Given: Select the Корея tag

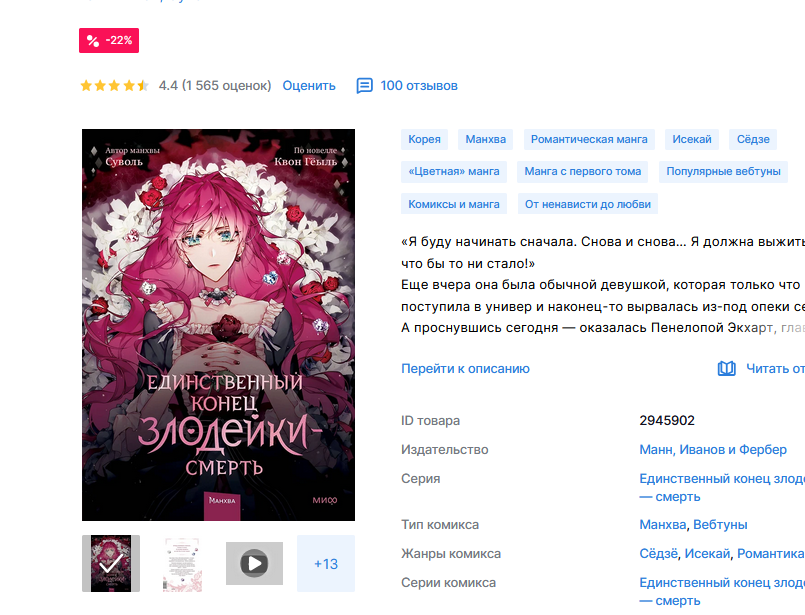Looking at the screenshot, I should (424, 139).
